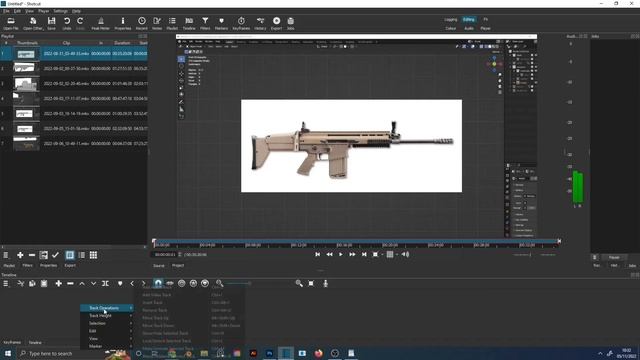This screenshot has width=640, height=360.
Task: Append clip to timeline with plus icon
Action: [x=58, y=283]
